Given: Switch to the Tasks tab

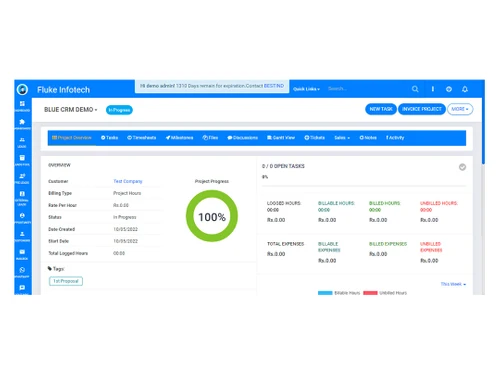Looking at the screenshot, I should [x=109, y=138].
